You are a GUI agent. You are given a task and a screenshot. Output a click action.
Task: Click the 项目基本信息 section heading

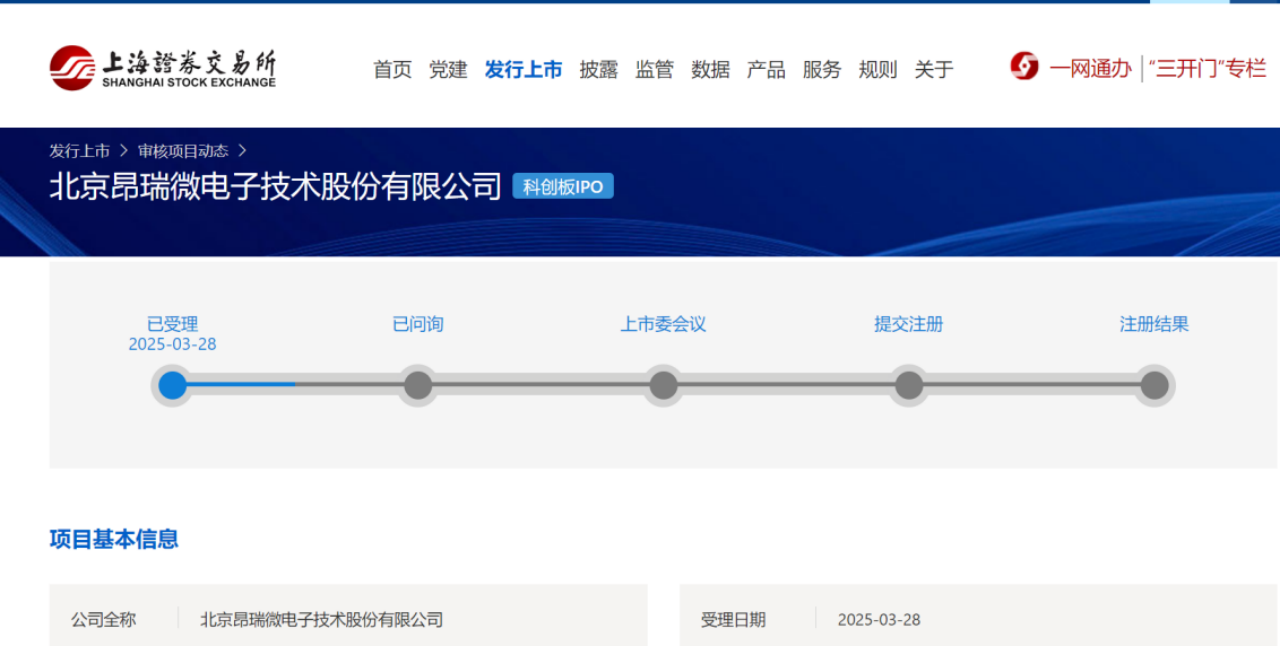click(114, 540)
